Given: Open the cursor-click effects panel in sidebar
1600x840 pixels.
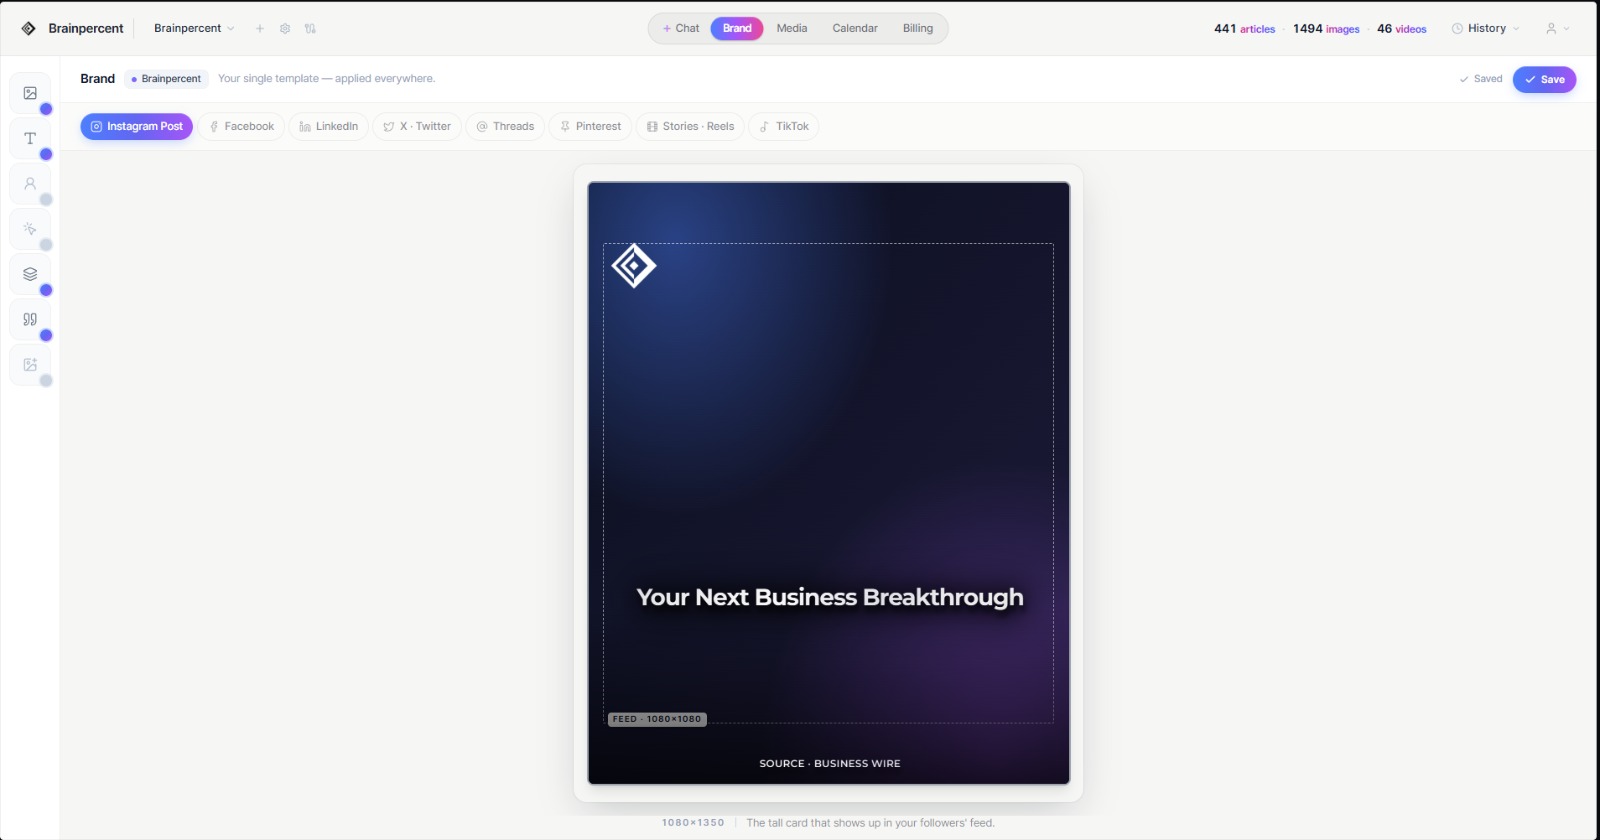Looking at the screenshot, I should pyautogui.click(x=30, y=229).
